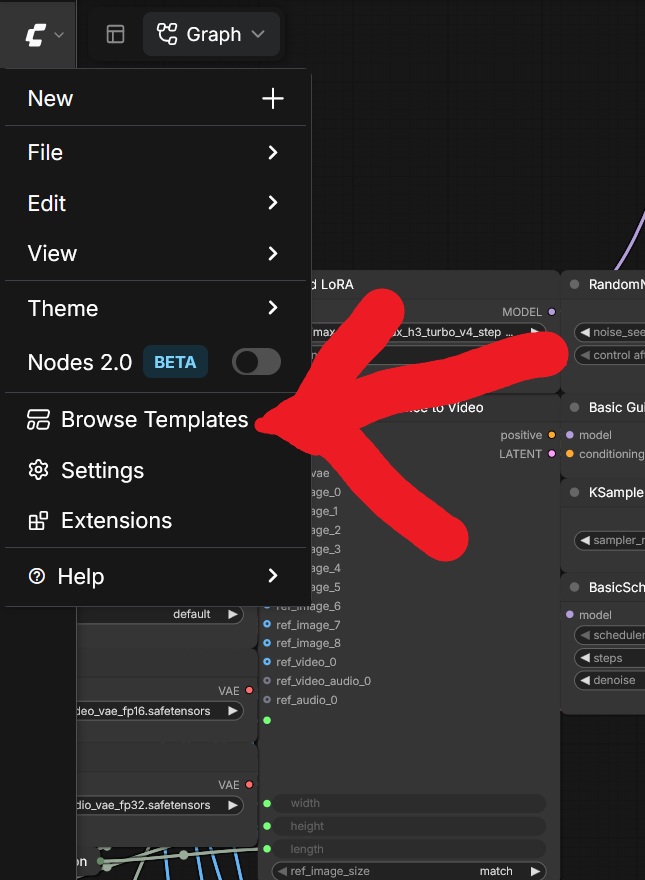Click the LATENT output connector dot
645x880 pixels.
pyautogui.click(x=552, y=453)
